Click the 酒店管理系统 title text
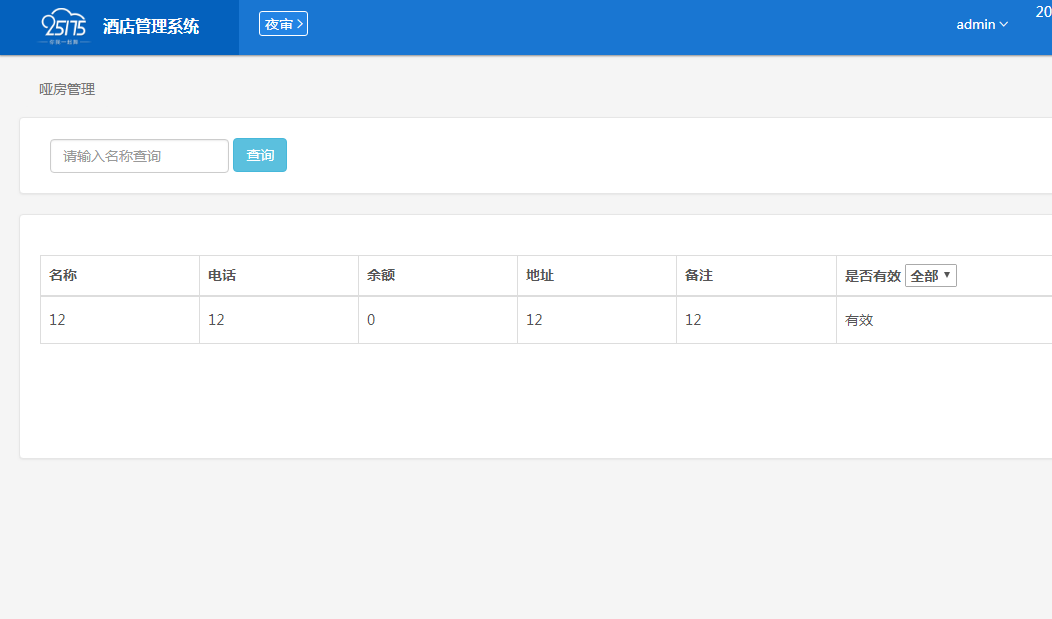The image size is (1052, 619). (151, 27)
